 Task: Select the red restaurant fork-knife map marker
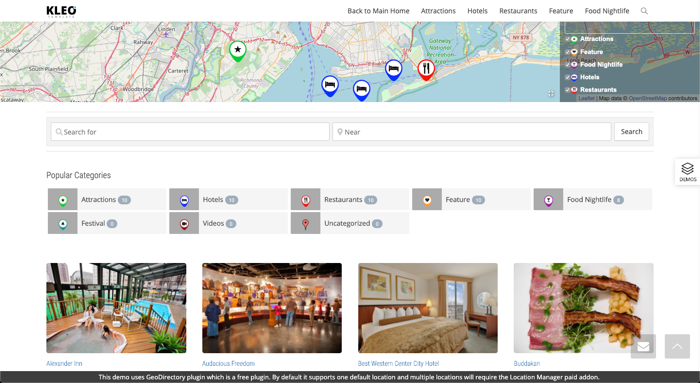426,70
